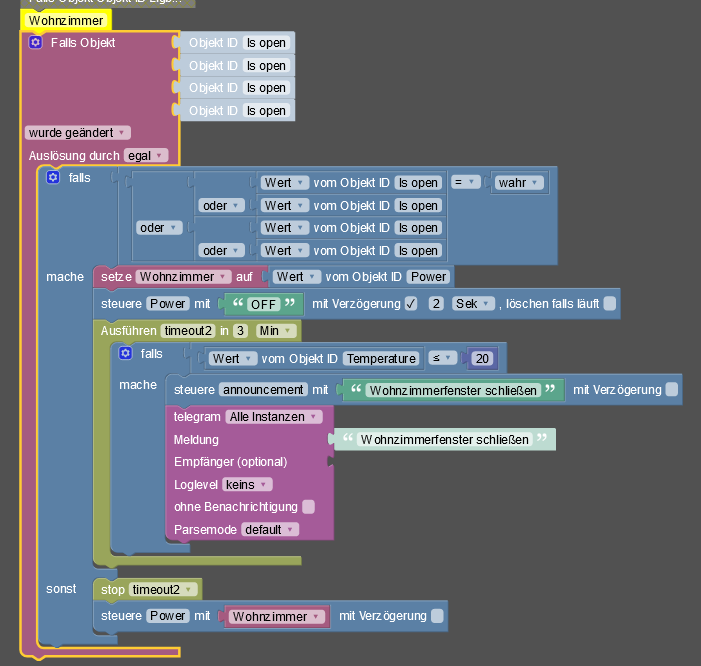
Task: Open Wohnzimmer variable dropdown in bottom steuere block
Action: (276, 617)
